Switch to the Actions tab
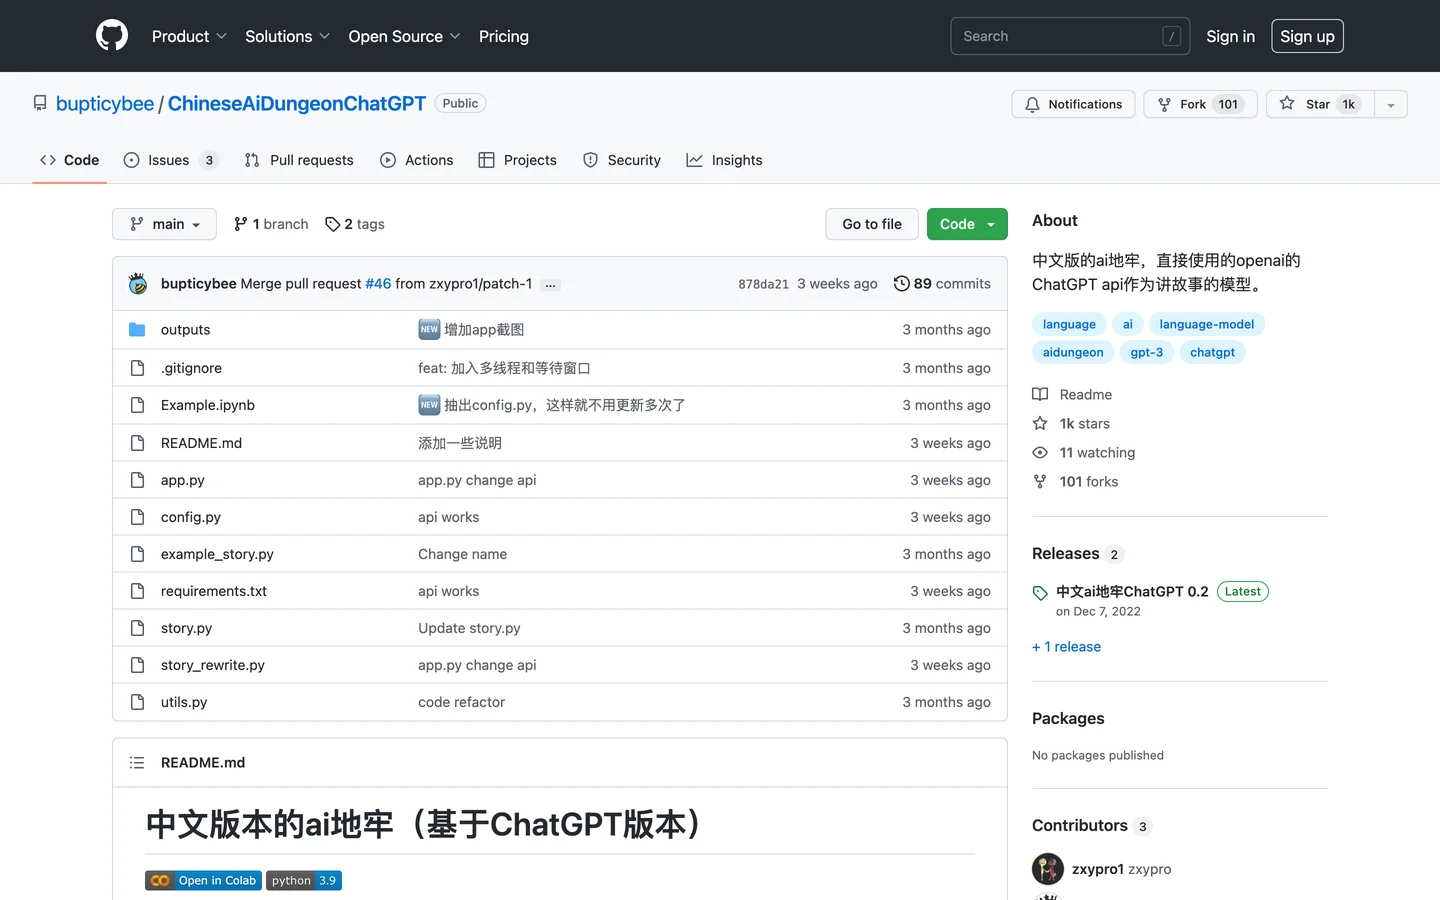1440x900 pixels. point(417,160)
